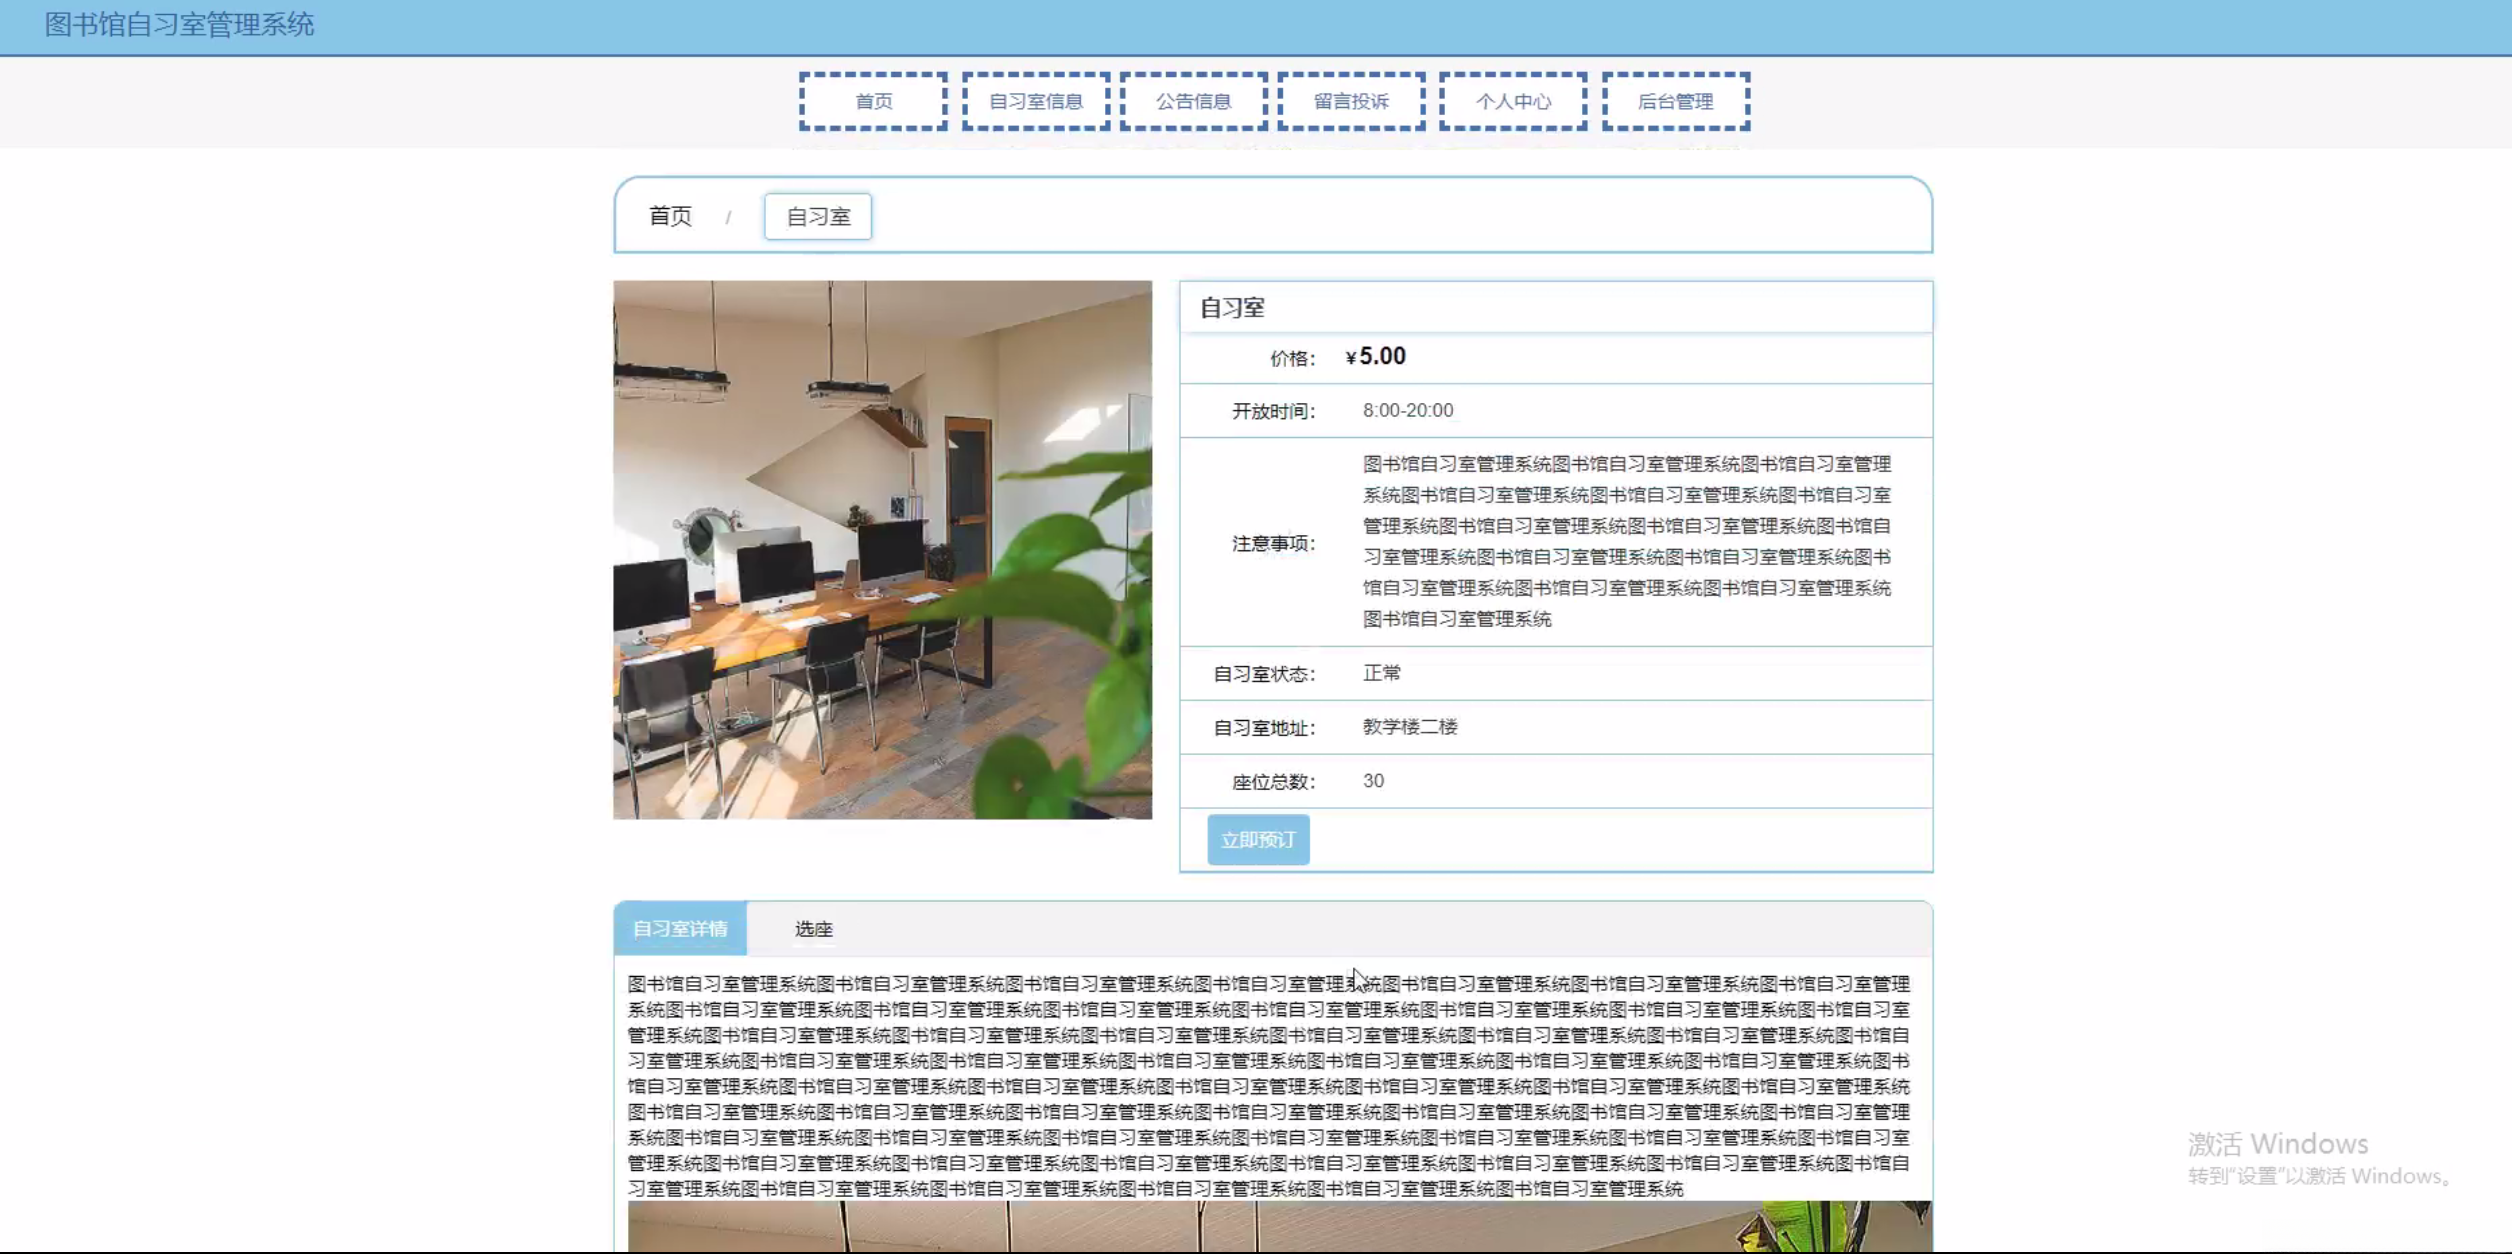Click the 8:00-20:00 opening time text
The height and width of the screenshot is (1254, 2512).
coord(1407,410)
